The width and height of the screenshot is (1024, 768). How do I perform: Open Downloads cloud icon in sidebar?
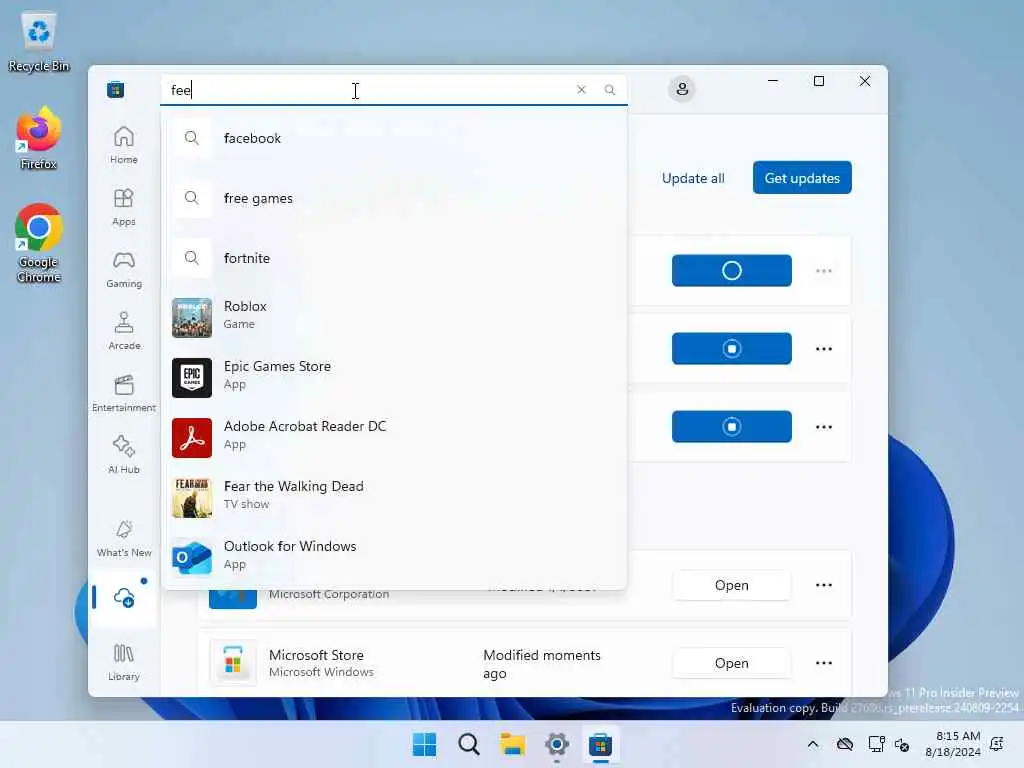point(123,597)
